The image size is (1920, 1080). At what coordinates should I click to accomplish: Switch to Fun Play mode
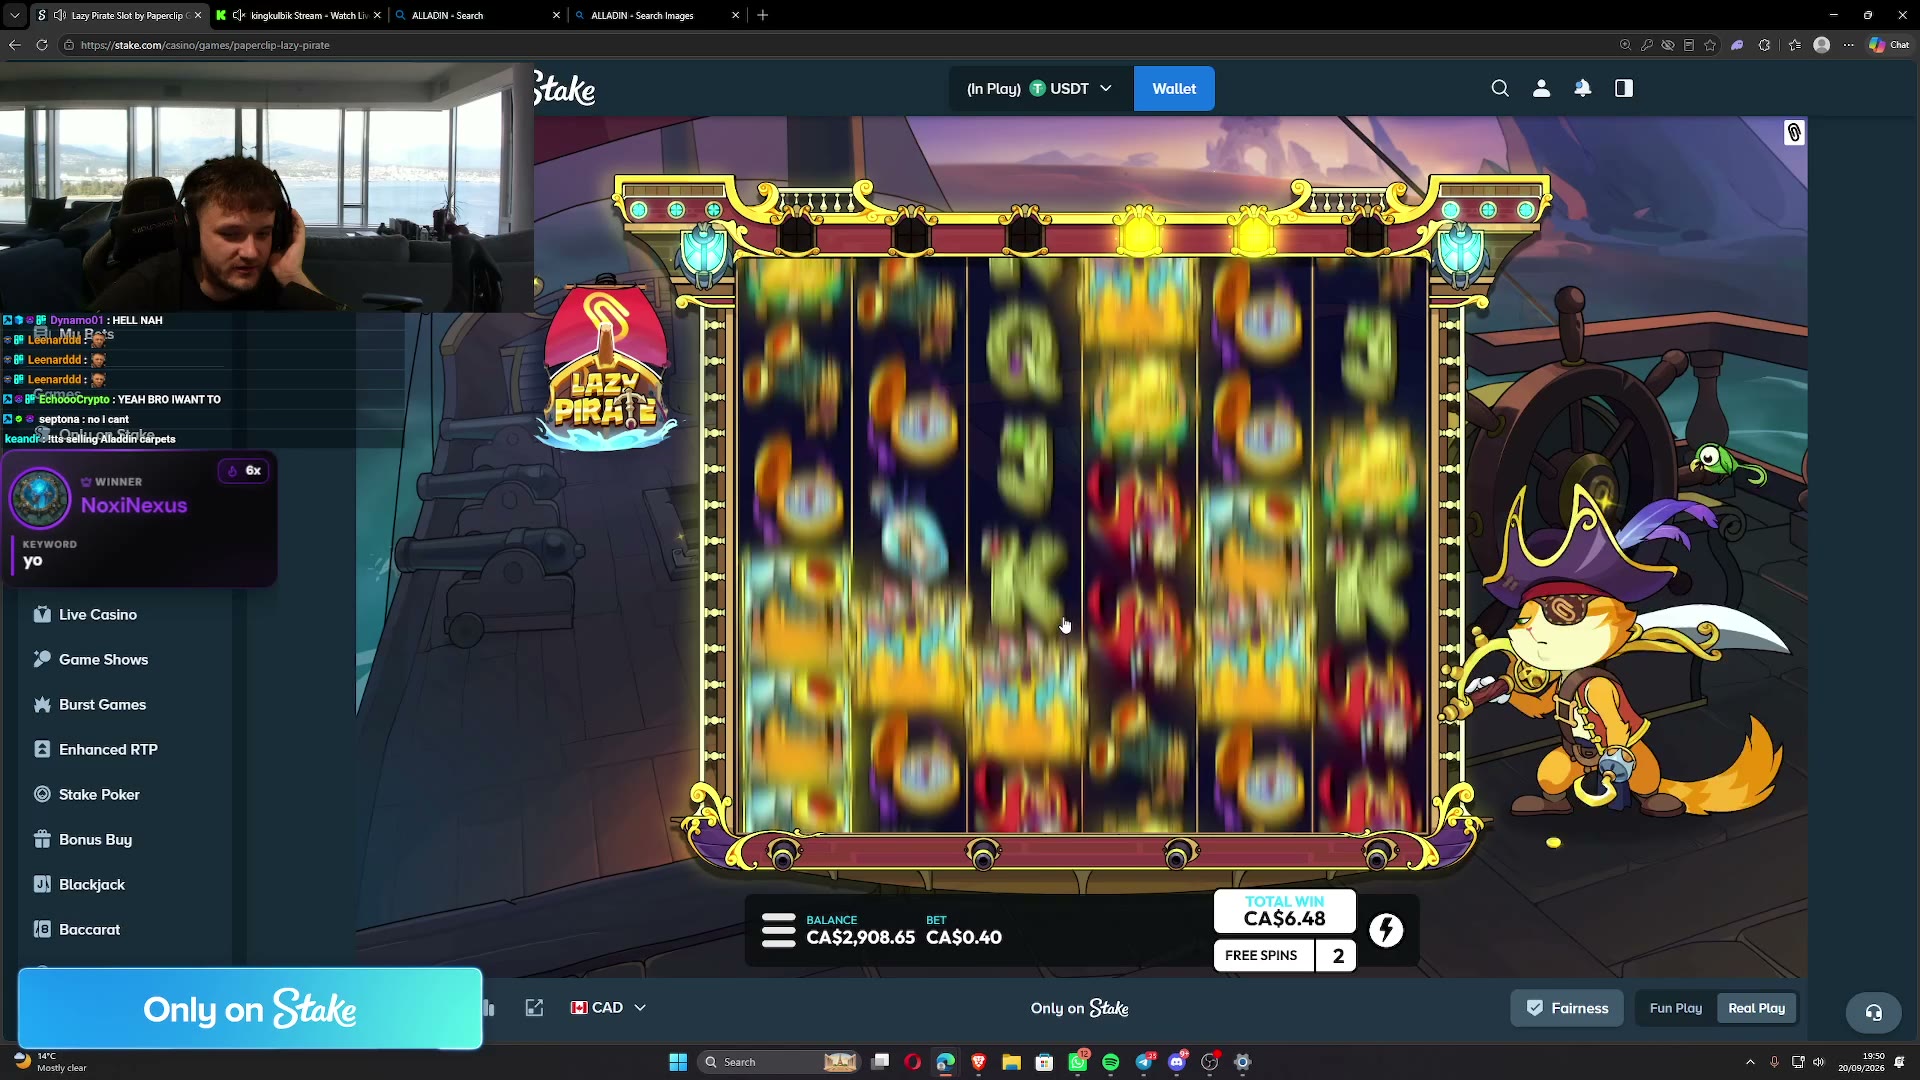1675,1008
